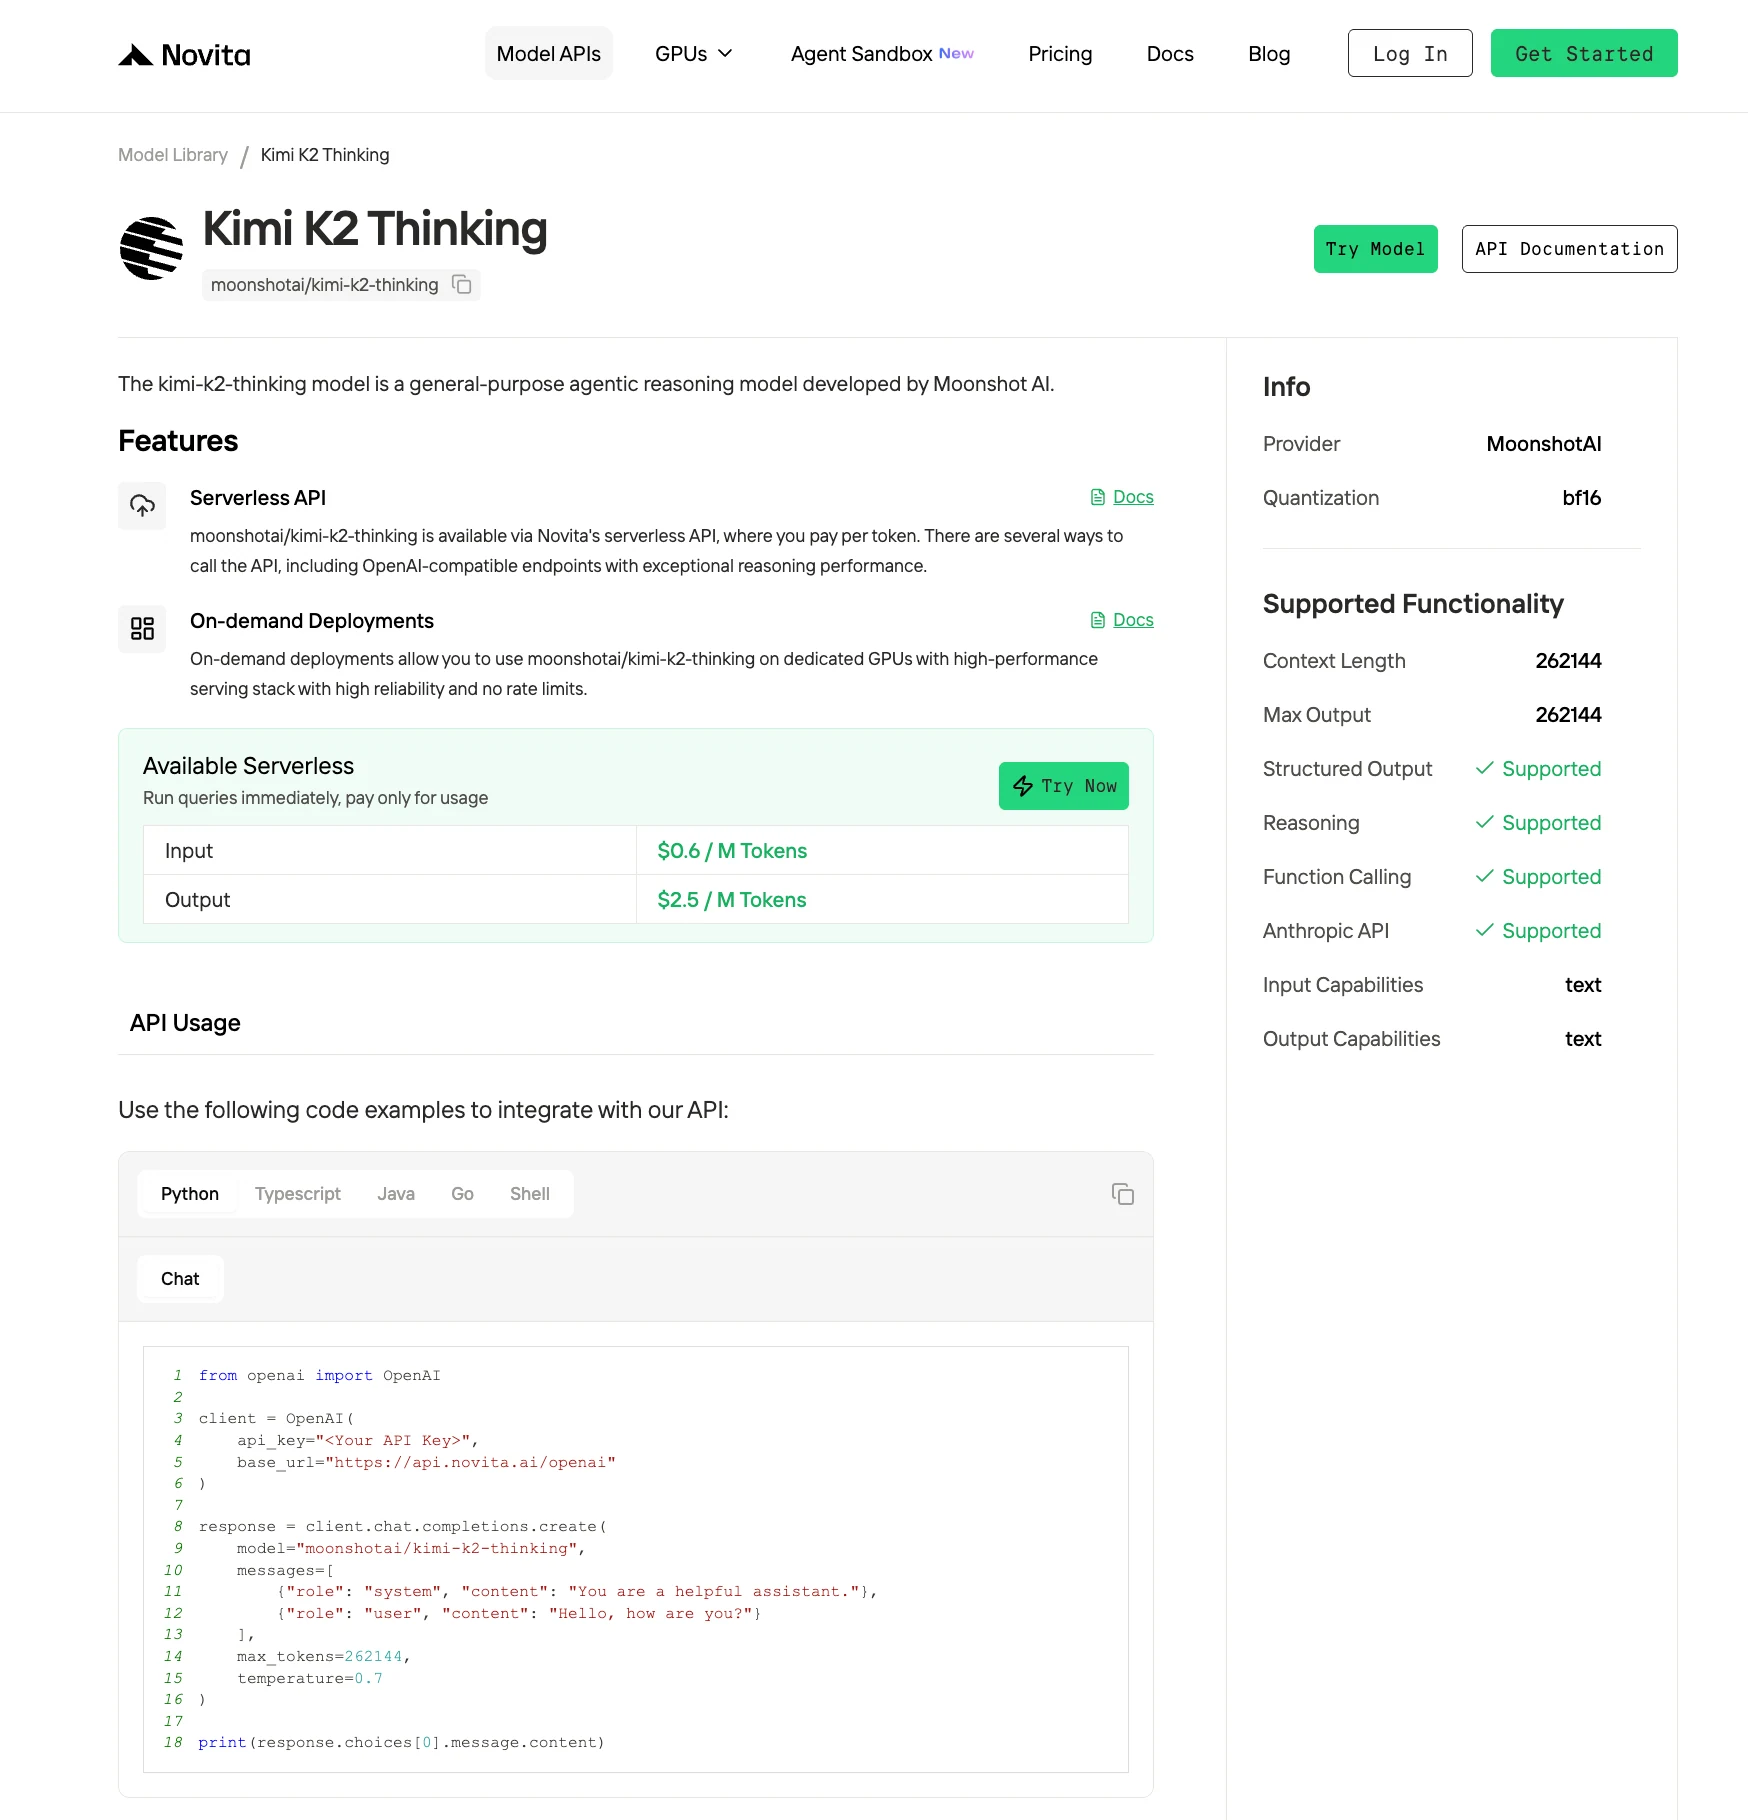Screen dimensions: 1748x1820
Task: Copy the moonshotai/kimi-k2-thinking model ID
Action: pyautogui.click(x=462, y=285)
